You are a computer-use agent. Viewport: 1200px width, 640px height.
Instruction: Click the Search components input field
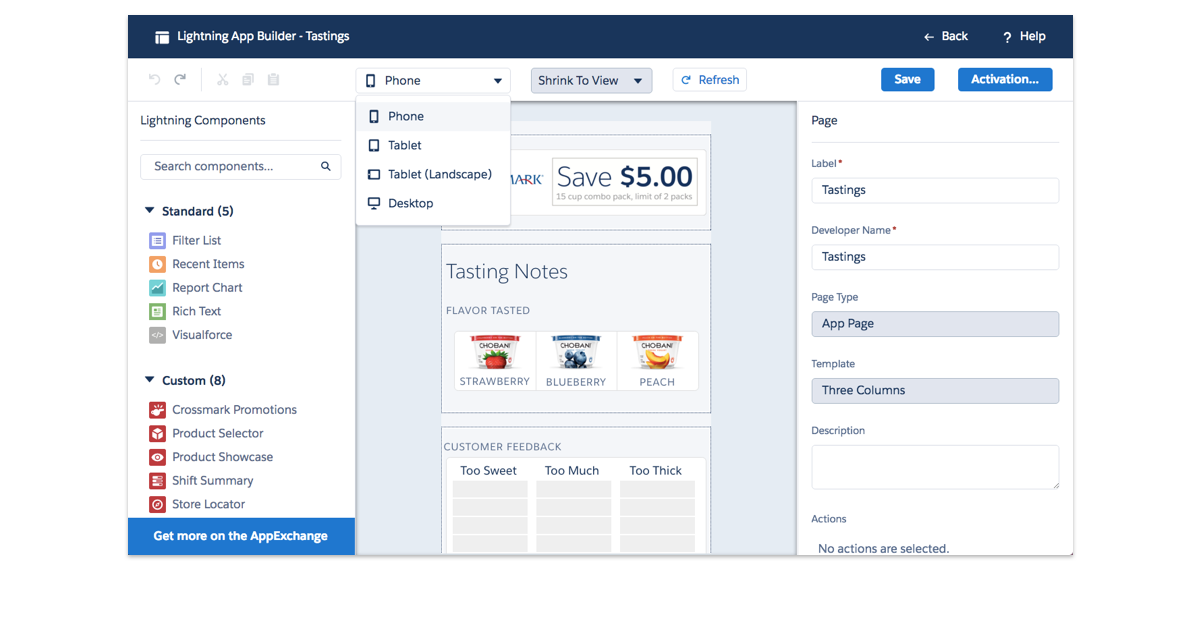tap(240, 167)
